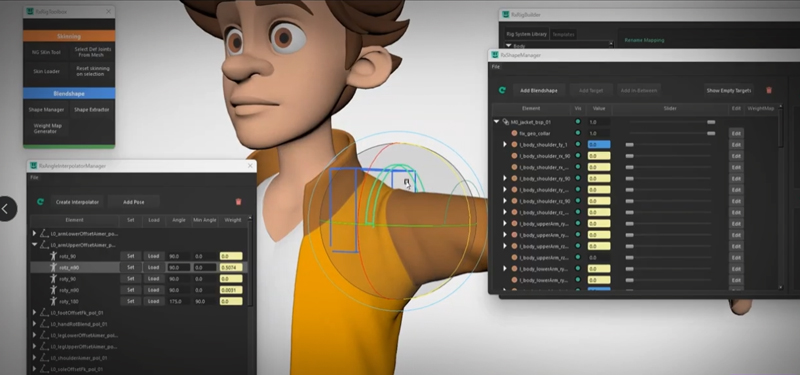Toggle visibility dot for l_body_shoulder_ry_90

tap(578, 178)
